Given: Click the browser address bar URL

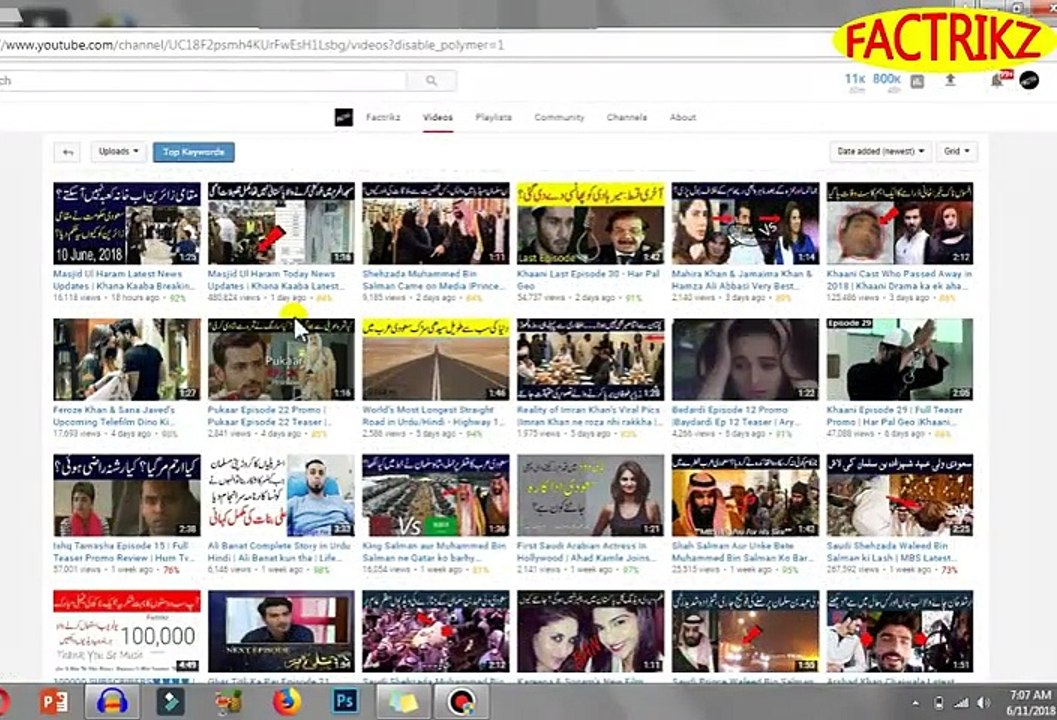Looking at the screenshot, I should click(252, 45).
